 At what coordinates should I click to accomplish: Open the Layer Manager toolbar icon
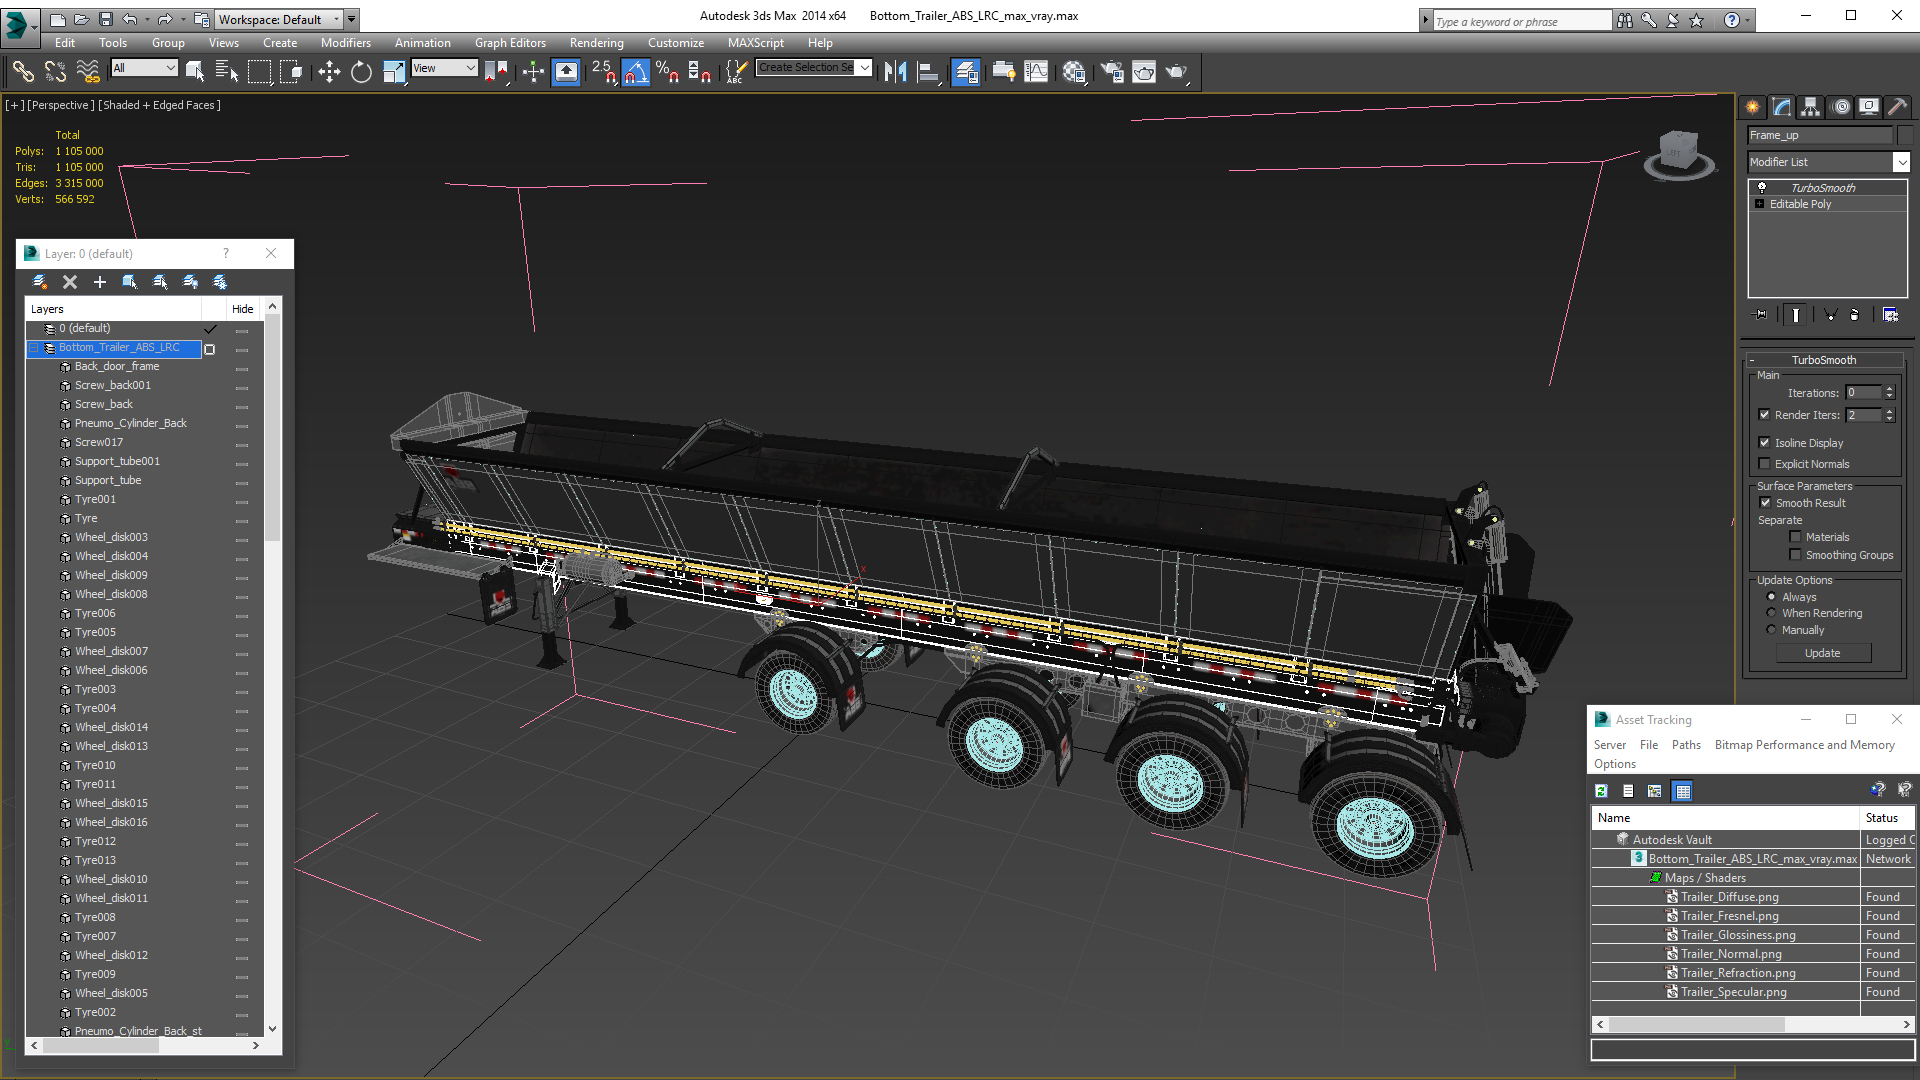(965, 71)
